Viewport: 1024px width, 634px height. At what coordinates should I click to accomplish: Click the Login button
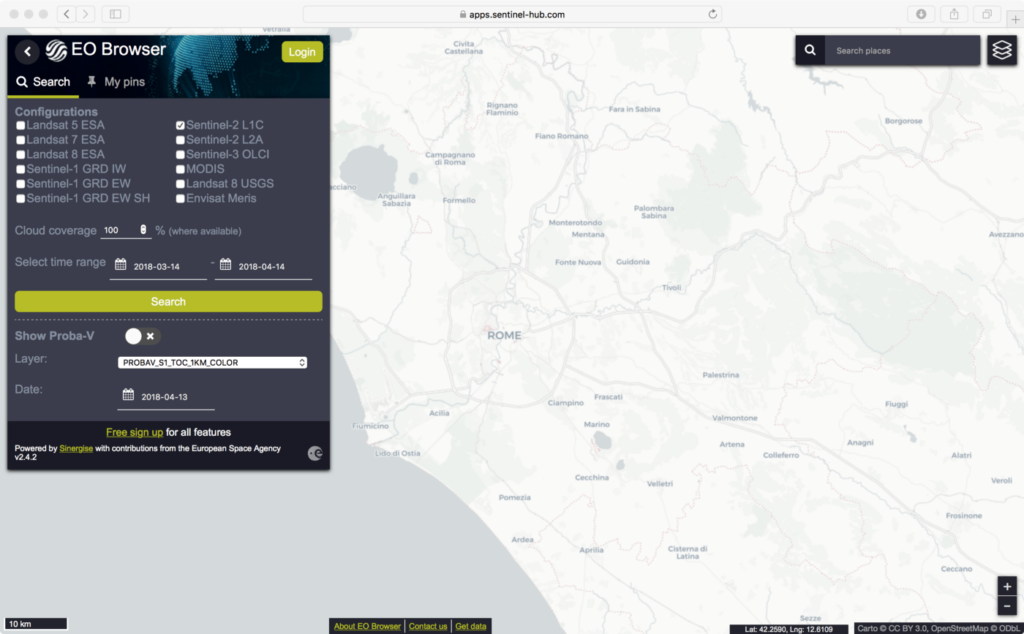click(x=302, y=52)
